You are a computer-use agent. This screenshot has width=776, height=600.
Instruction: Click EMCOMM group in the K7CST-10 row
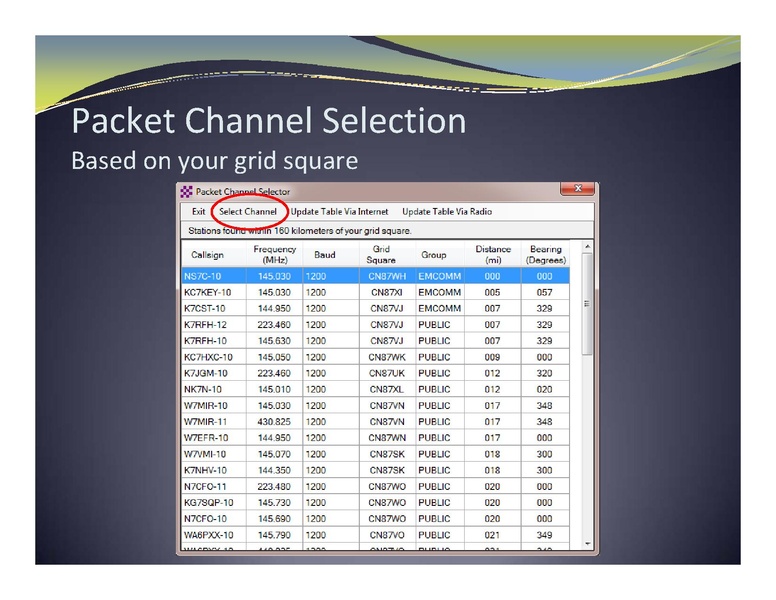point(439,308)
